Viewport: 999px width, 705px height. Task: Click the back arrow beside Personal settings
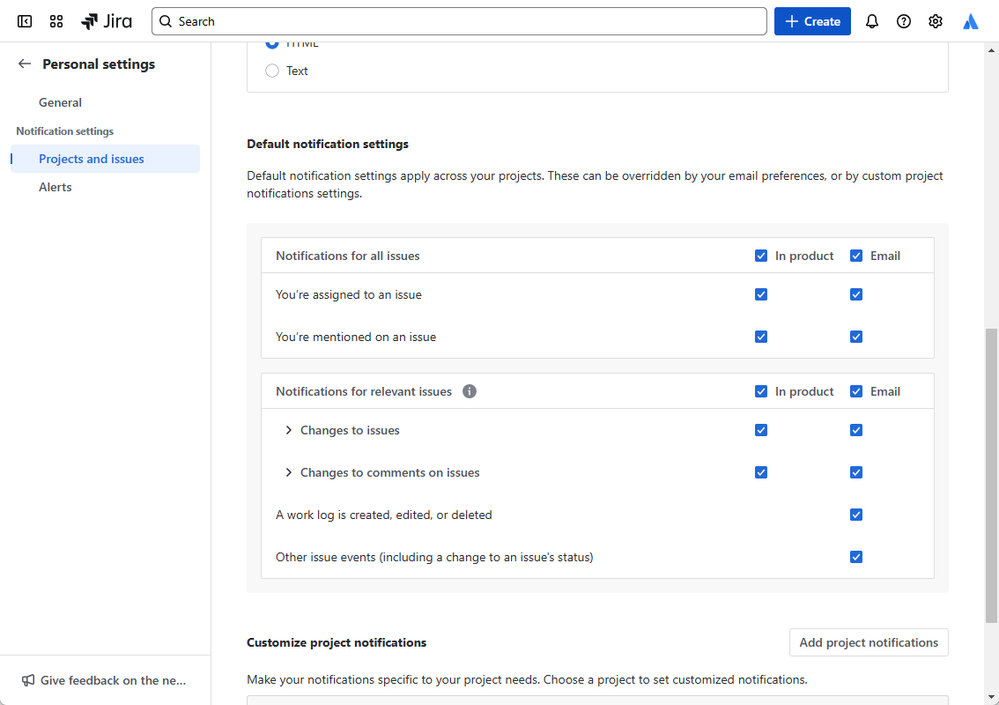25,64
